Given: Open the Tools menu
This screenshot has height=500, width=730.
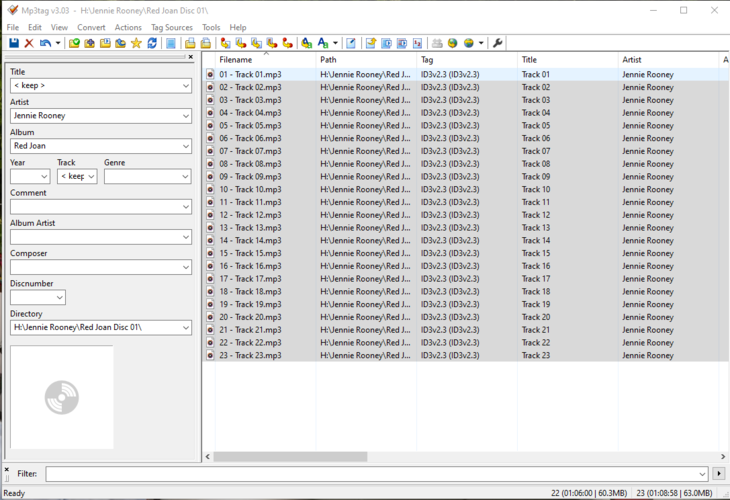Looking at the screenshot, I should 211,27.
